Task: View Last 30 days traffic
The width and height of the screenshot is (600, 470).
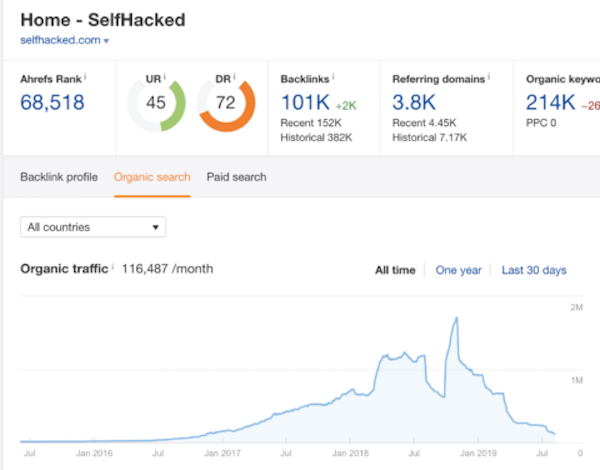Action: 534,270
